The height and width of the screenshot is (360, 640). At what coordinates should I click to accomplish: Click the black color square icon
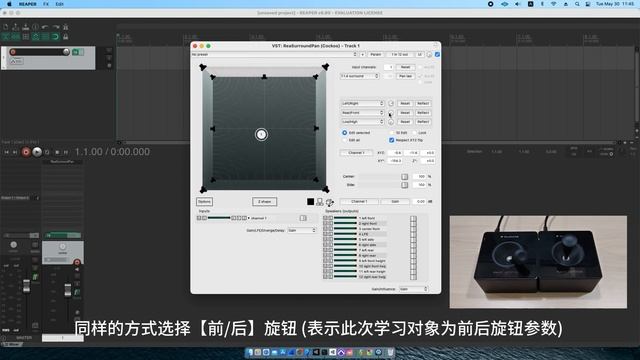[x=311, y=202]
